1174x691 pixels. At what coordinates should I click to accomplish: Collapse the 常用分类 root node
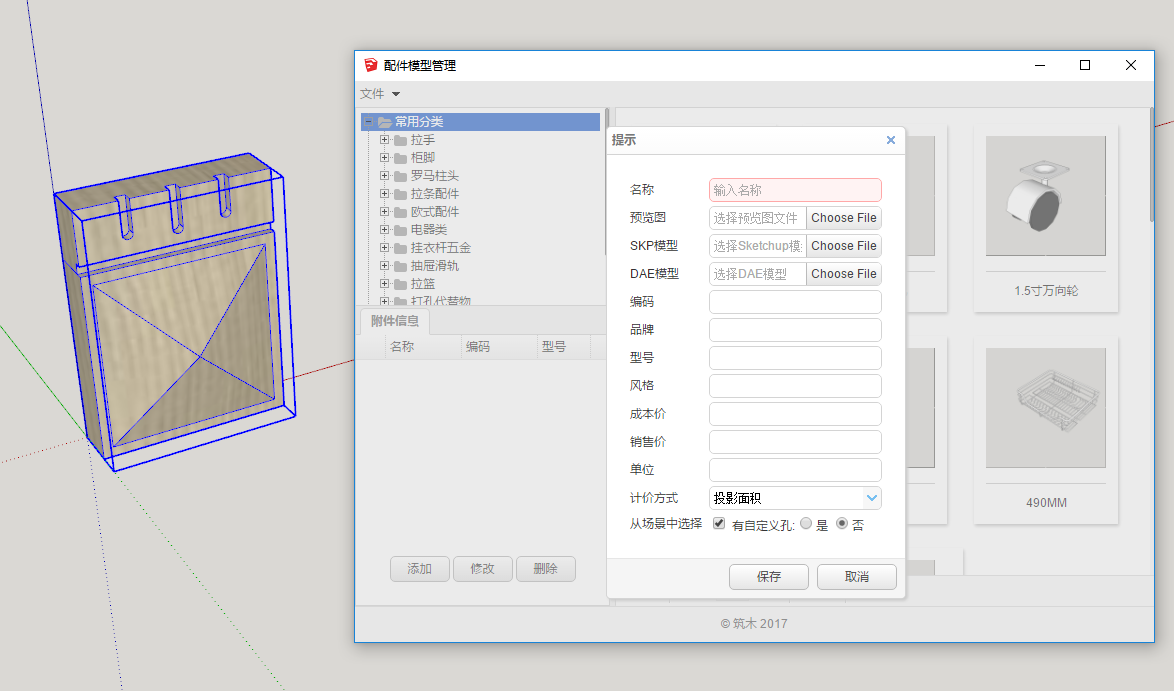(x=369, y=122)
